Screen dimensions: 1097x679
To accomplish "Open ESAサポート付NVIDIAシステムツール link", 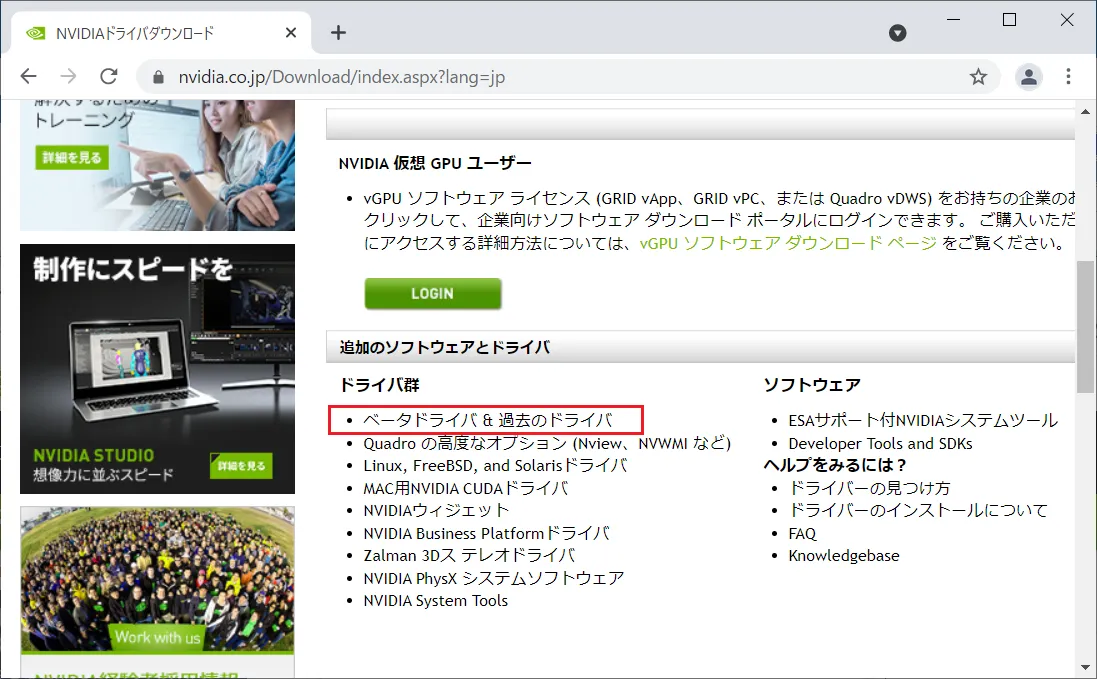I will pos(923,420).
